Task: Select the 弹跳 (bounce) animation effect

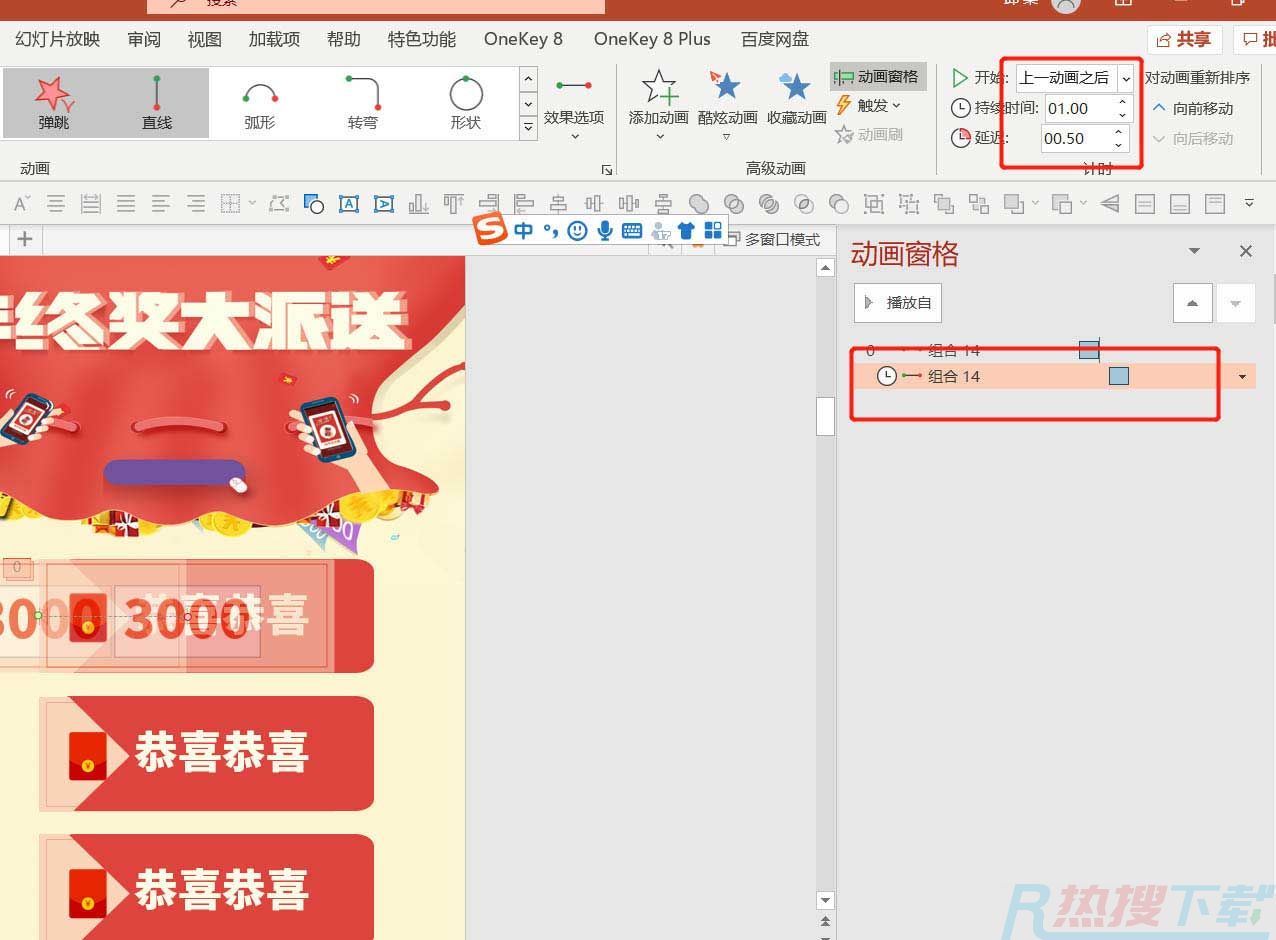Action: 54,100
